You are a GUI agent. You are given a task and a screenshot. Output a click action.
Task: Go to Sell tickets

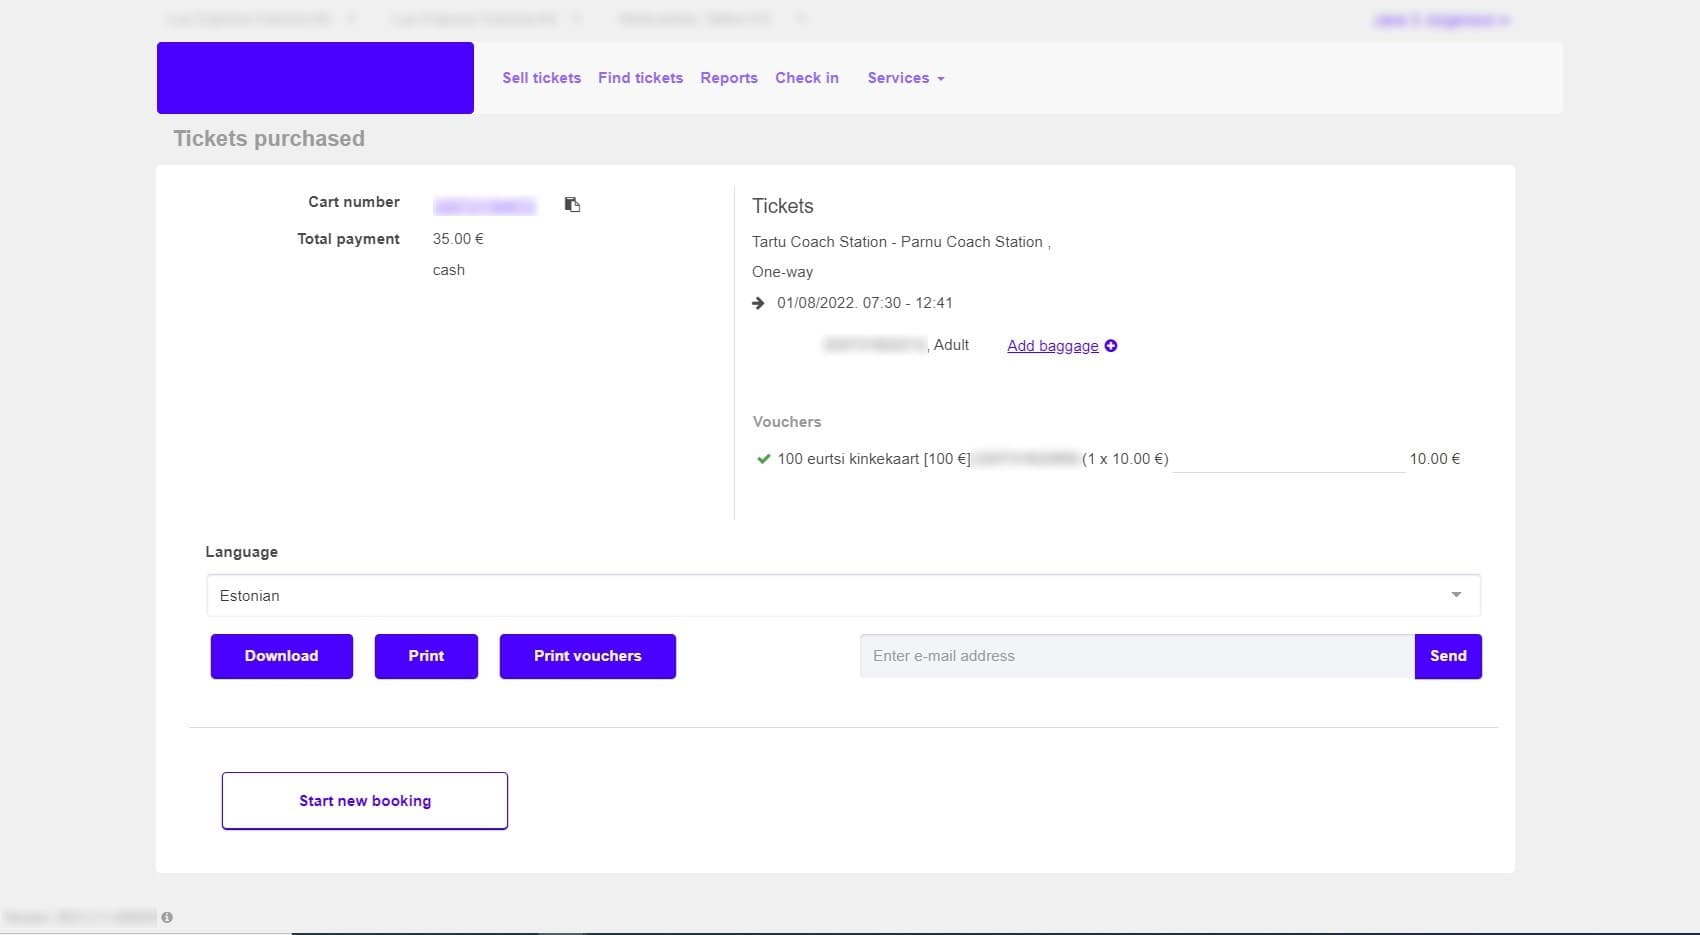pos(541,78)
